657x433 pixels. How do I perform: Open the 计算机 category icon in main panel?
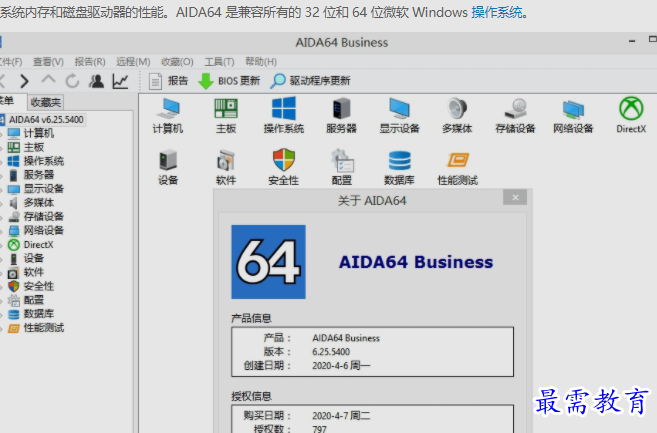coord(168,115)
